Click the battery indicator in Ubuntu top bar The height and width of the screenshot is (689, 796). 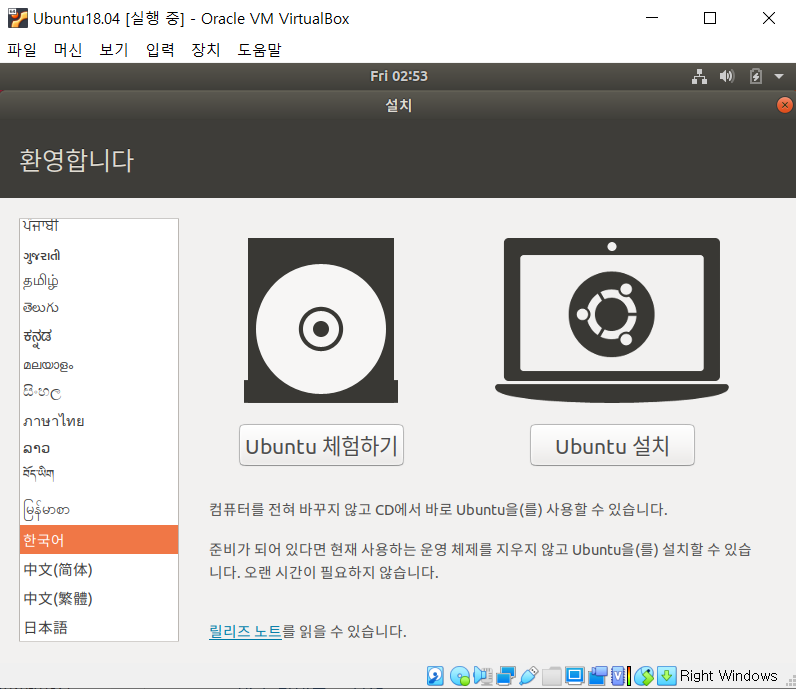coord(755,77)
